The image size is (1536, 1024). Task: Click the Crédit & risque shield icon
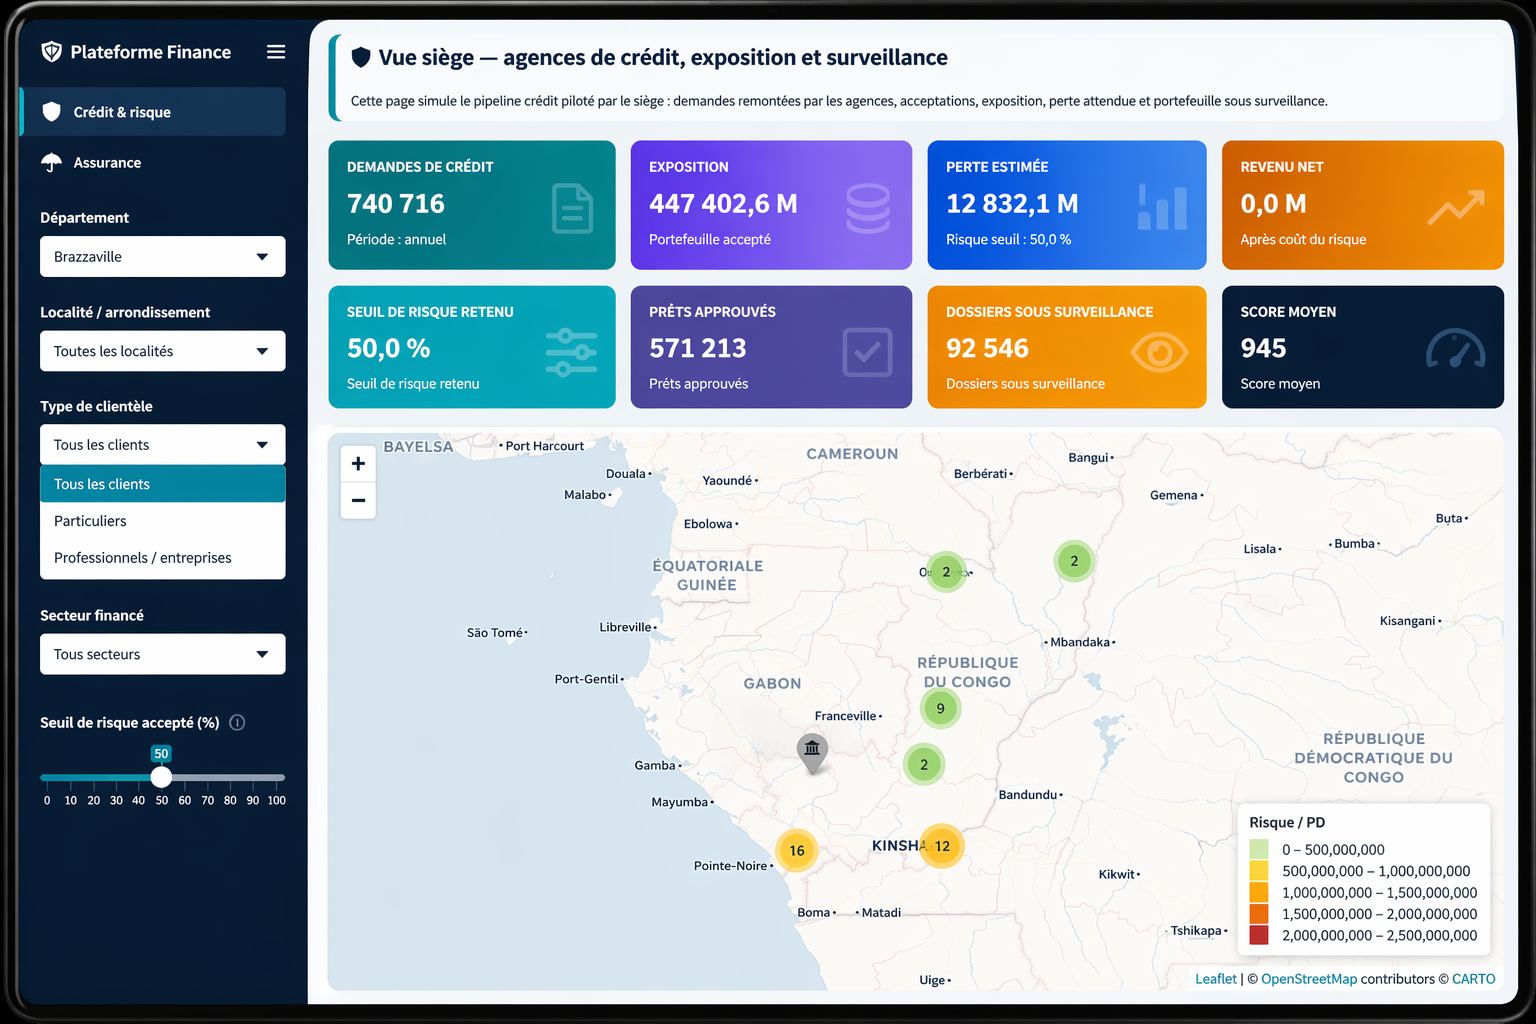click(51, 112)
